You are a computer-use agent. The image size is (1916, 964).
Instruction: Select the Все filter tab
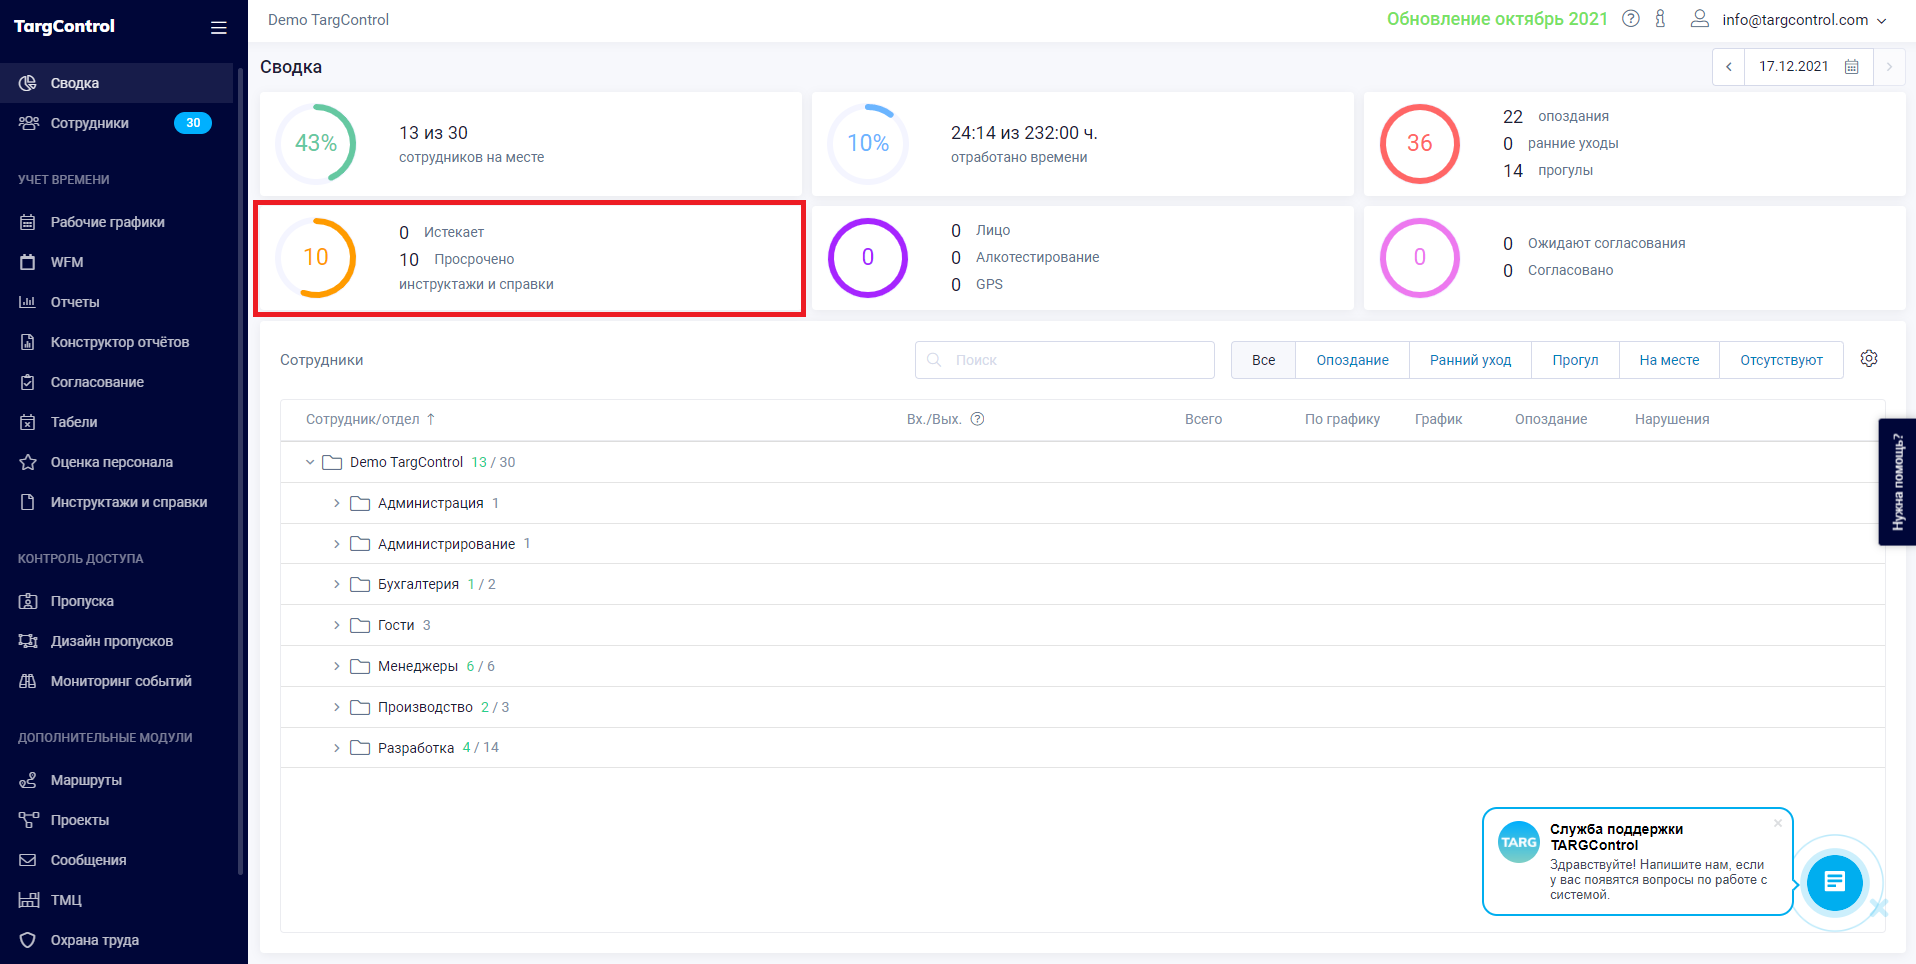tap(1263, 360)
